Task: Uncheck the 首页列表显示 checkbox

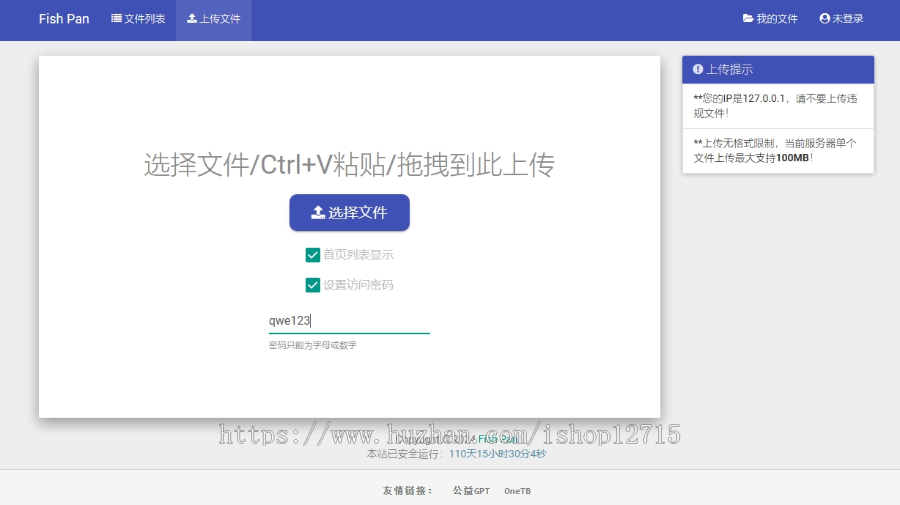Action: coord(313,255)
